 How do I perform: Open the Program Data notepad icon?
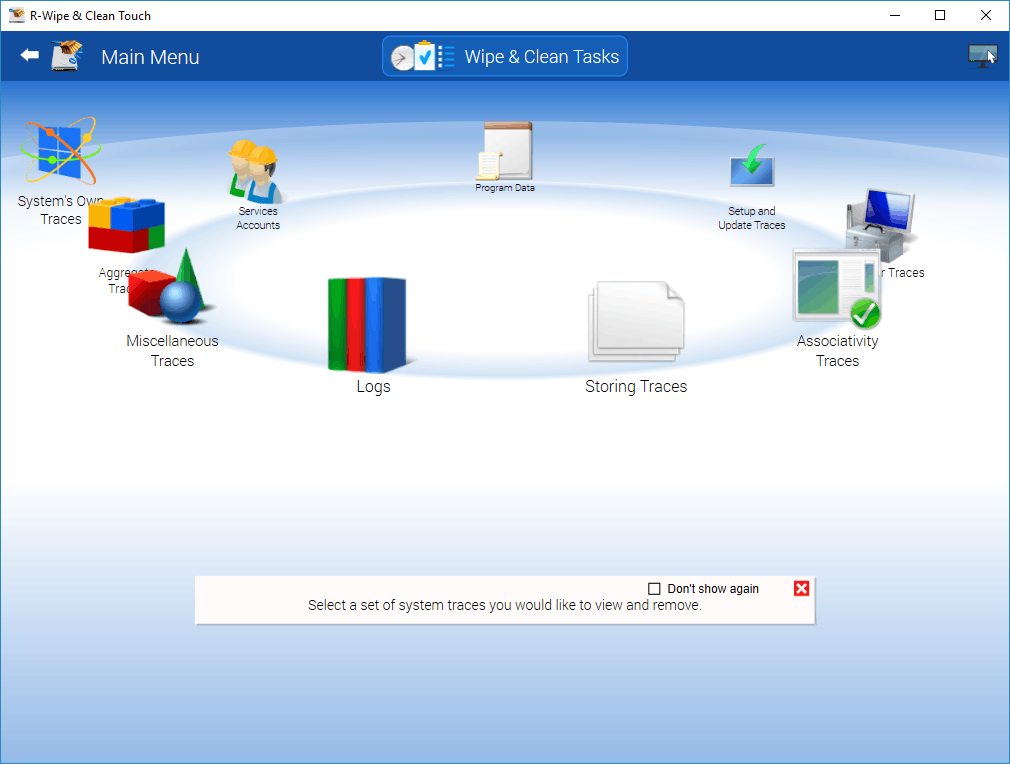click(505, 151)
